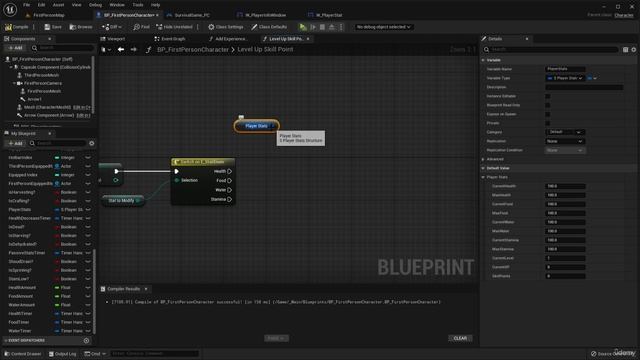Image resolution: width=640 pixels, height=360 pixels.
Task: Click the Details property matrix grid icon
Action: [x=625, y=49]
